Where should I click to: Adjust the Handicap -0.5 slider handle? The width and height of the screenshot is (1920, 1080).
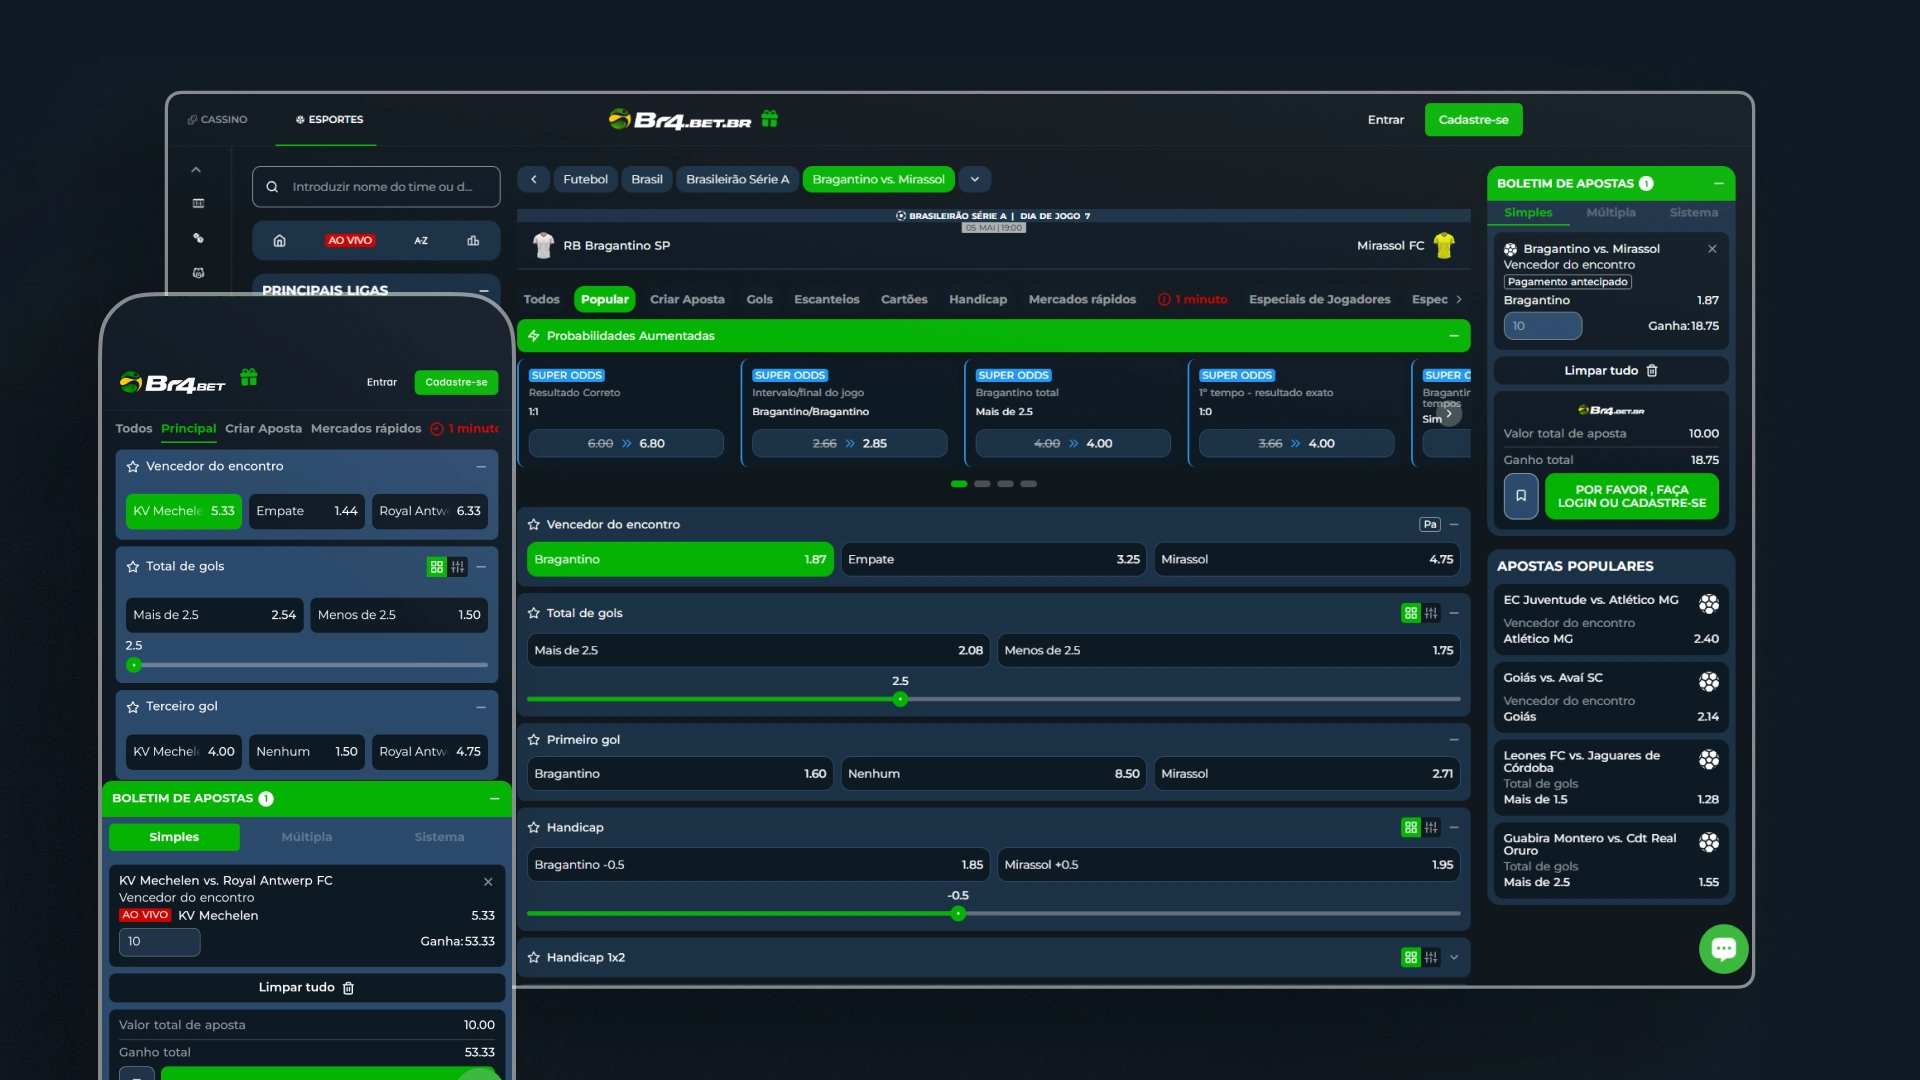click(x=958, y=914)
